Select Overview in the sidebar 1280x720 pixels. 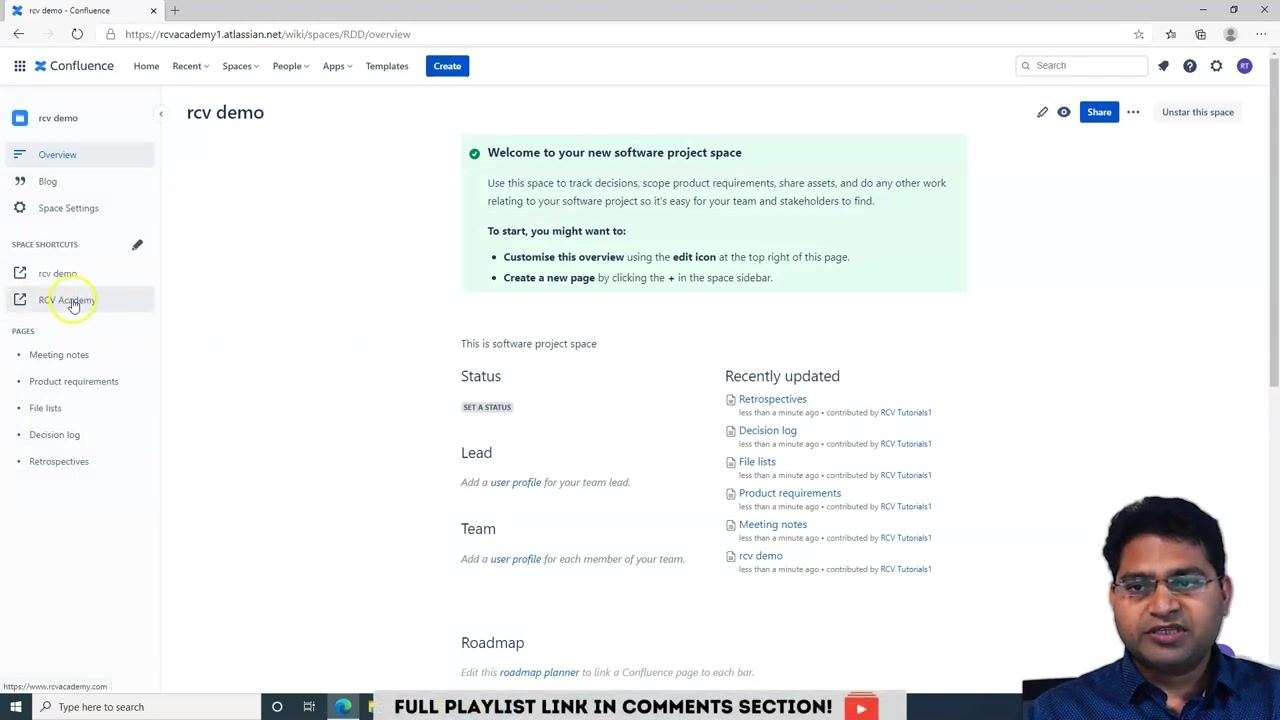click(80, 154)
